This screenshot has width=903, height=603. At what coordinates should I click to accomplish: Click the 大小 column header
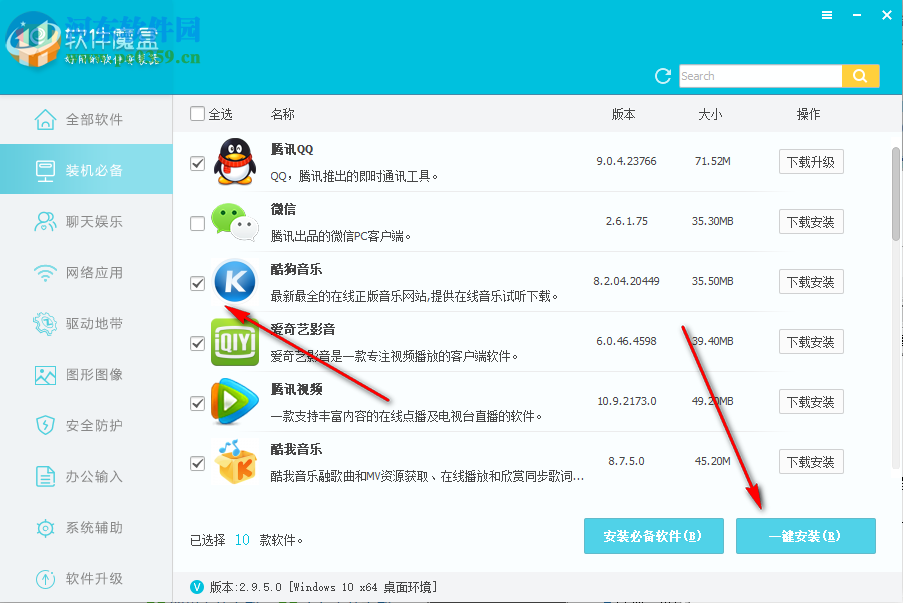(710, 114)
